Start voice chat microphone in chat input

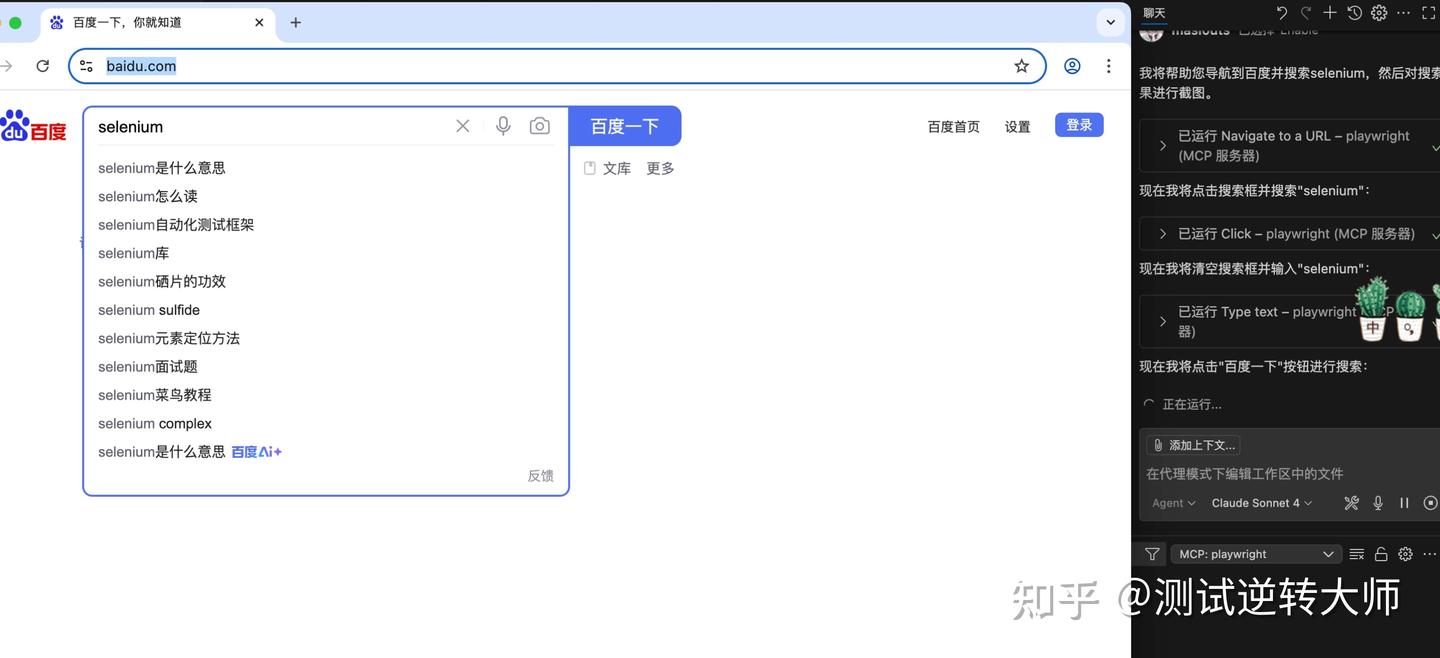tap(1378, 503)
